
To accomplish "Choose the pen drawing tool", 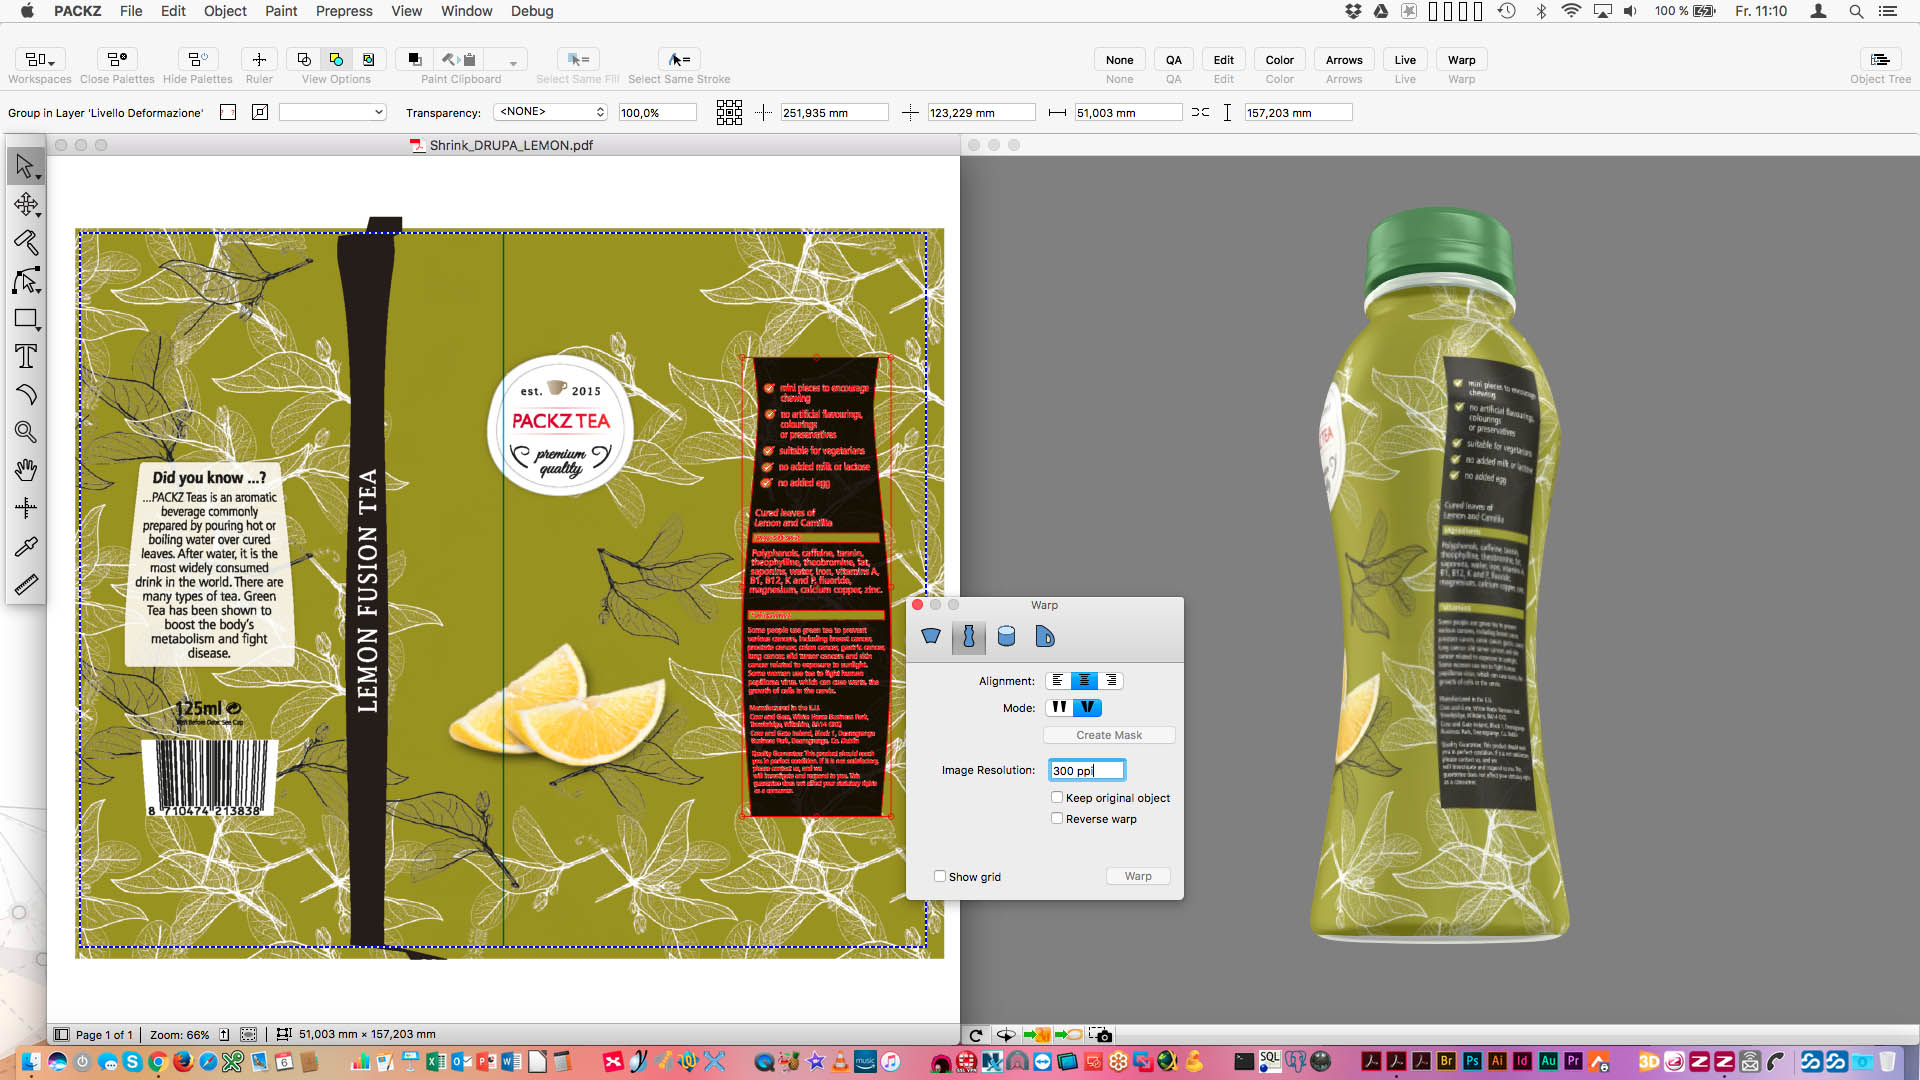I will (26, 242).
